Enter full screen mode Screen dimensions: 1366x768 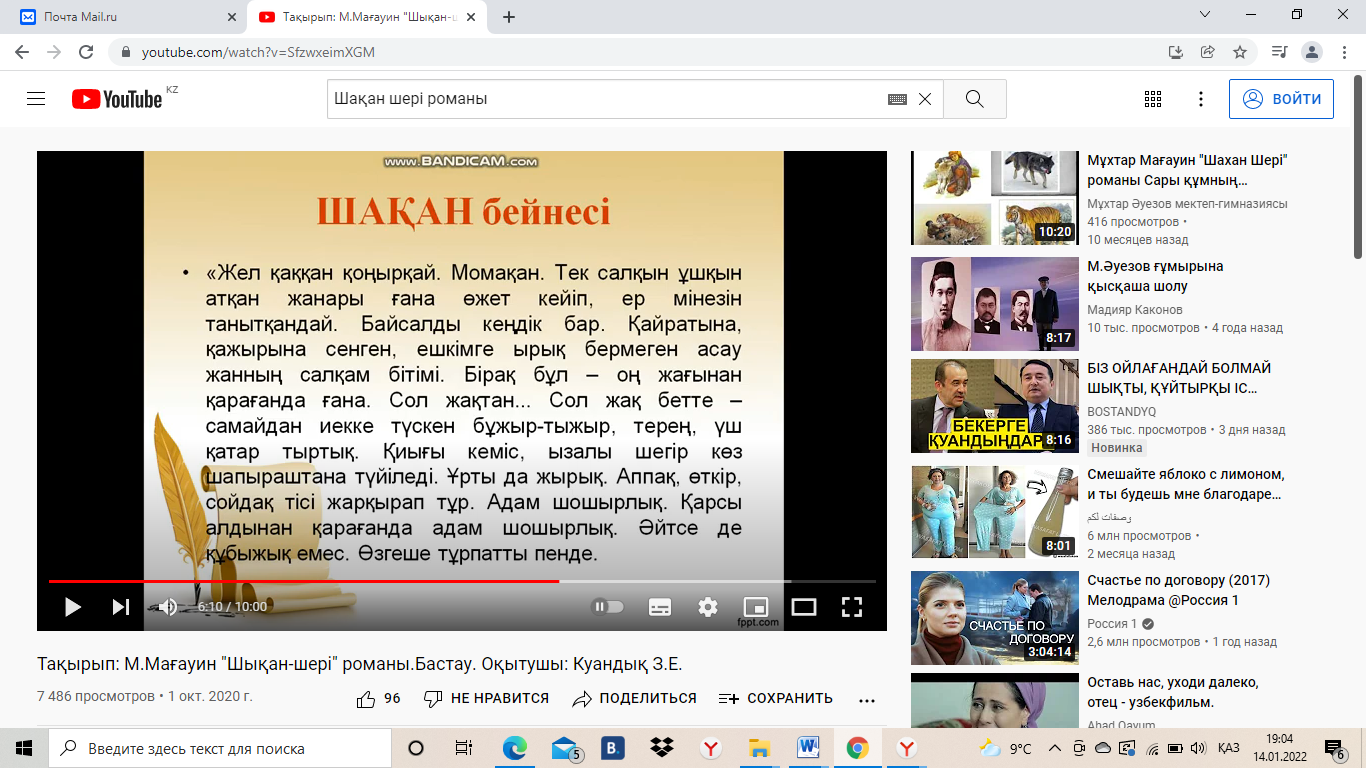coord(852,606)
